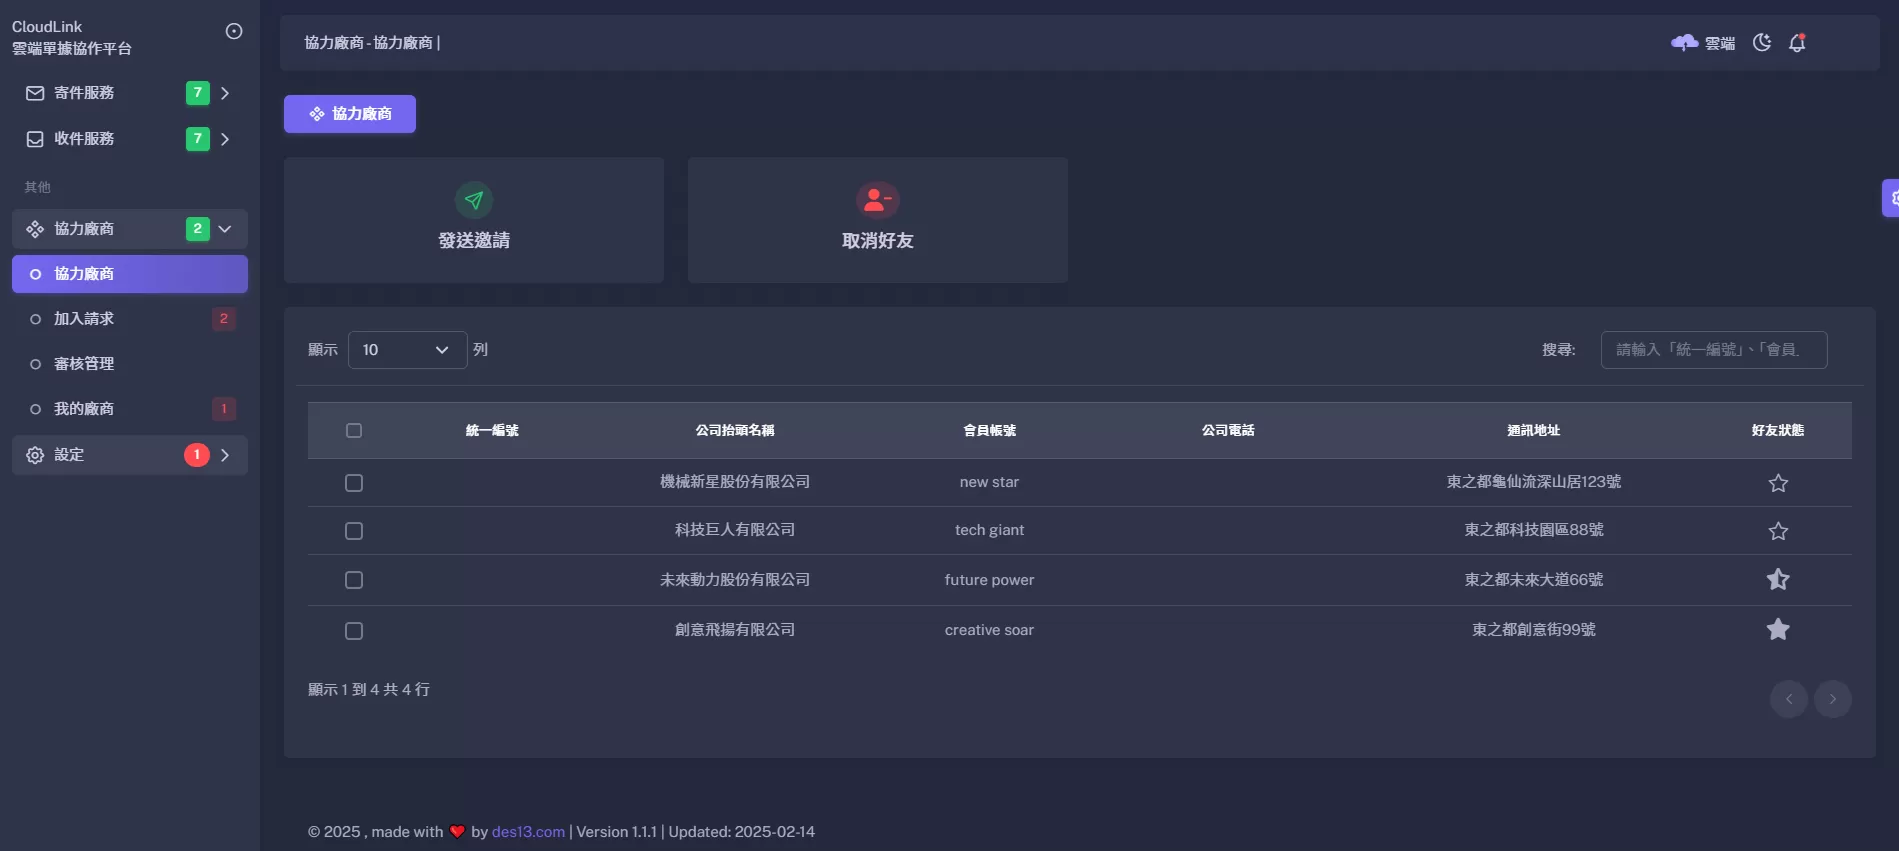Viewport: 1899px width, 851px height.
Task: Go to 審核管理 menu item
Action: [84, 364]
